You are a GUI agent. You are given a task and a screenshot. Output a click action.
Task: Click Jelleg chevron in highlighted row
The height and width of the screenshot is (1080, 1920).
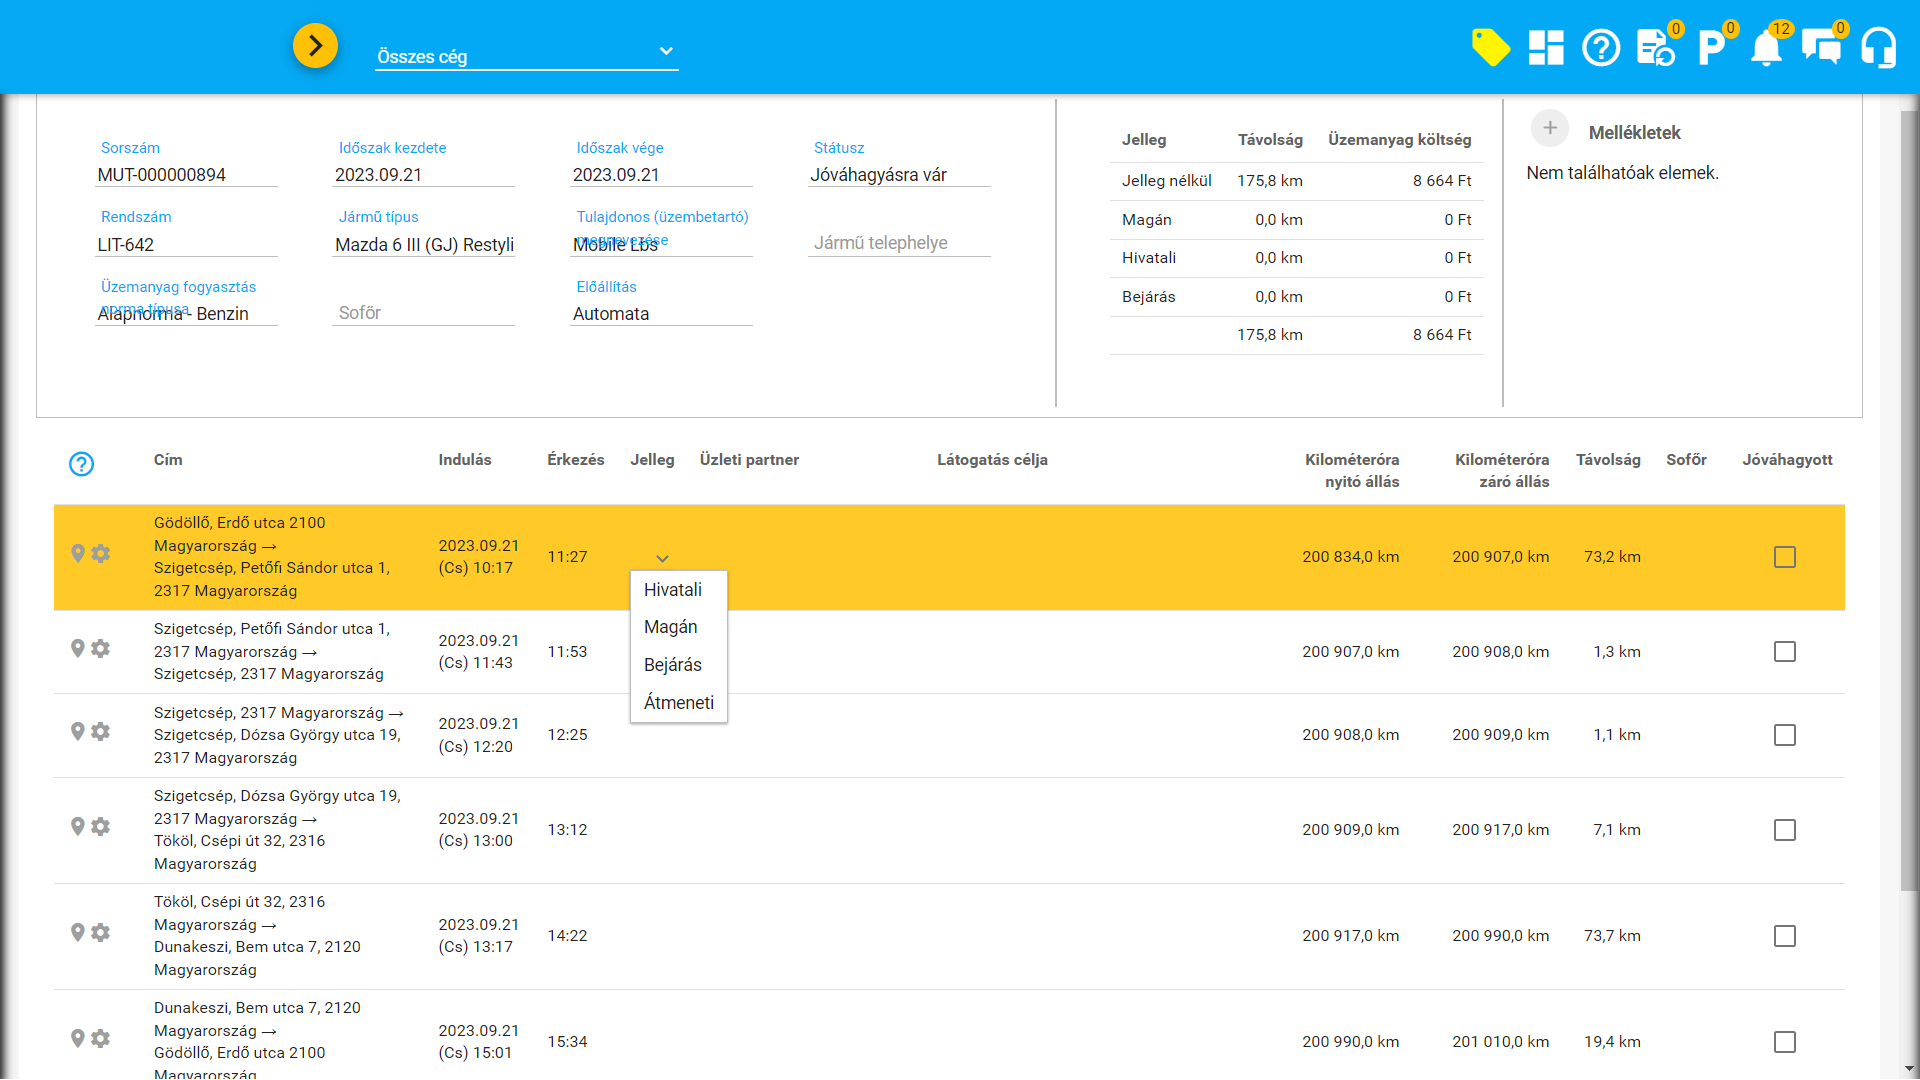point(662,558)
